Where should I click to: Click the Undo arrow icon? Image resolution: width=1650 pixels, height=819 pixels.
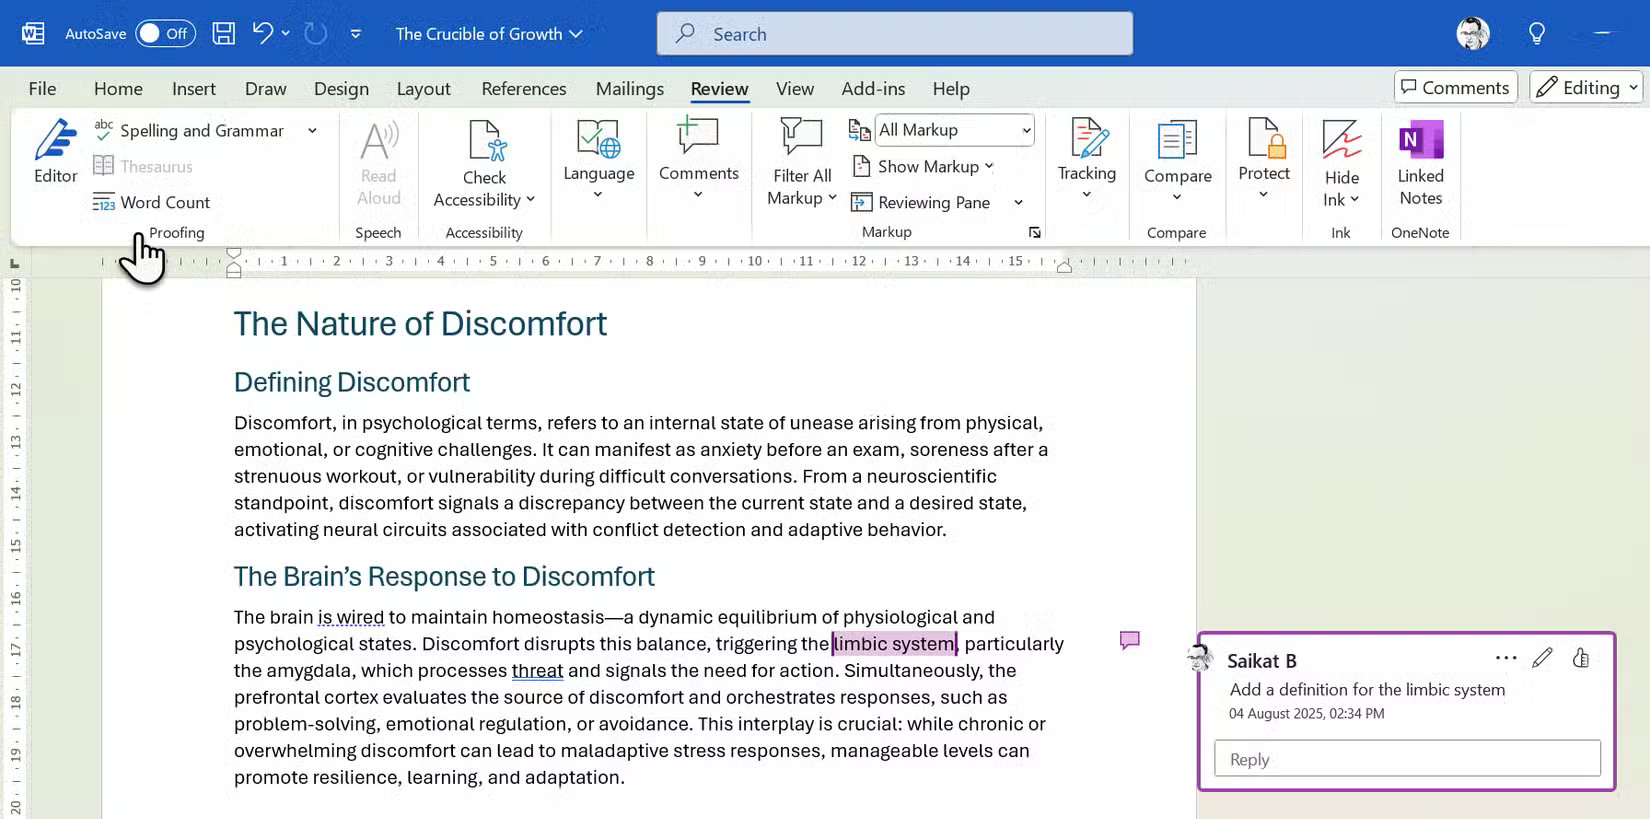tap(262, 33)
